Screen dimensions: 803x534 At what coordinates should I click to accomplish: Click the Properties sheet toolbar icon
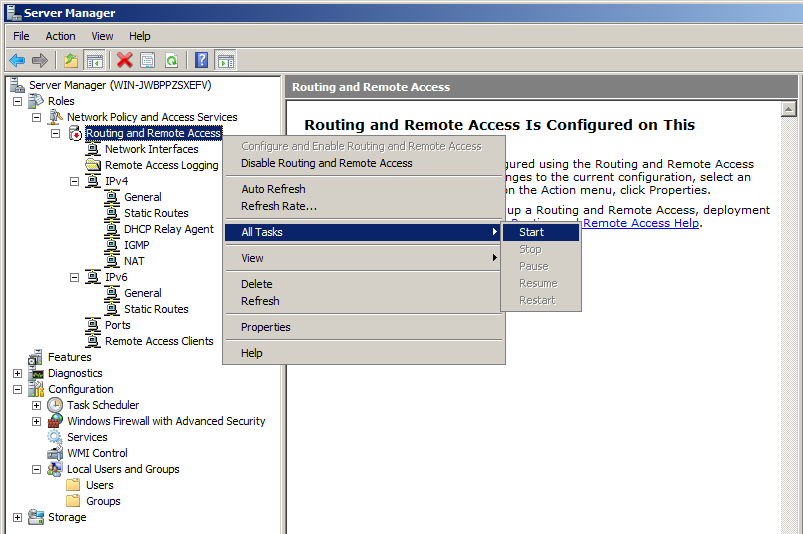pyautogui.click(x=147, y=60)
